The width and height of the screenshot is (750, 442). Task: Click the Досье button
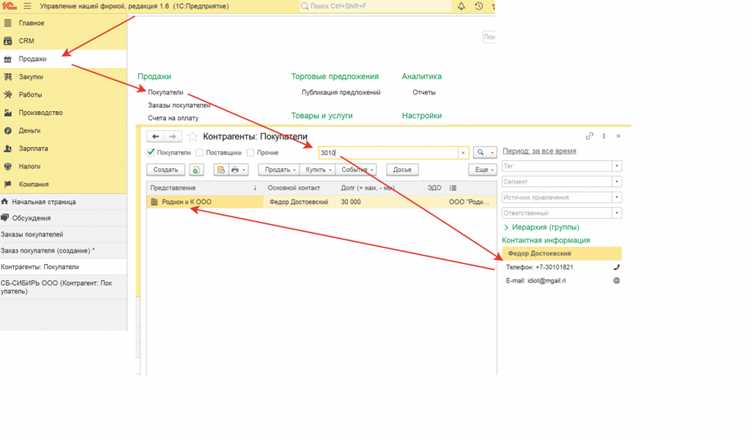(402, 170)
